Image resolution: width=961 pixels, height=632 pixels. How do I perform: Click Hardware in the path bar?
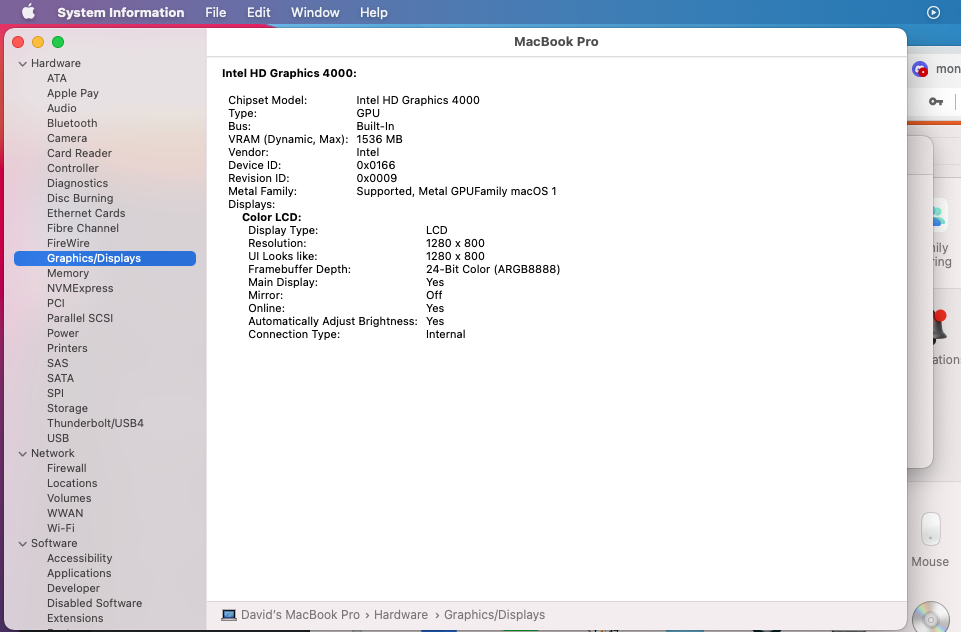[401, 615]
